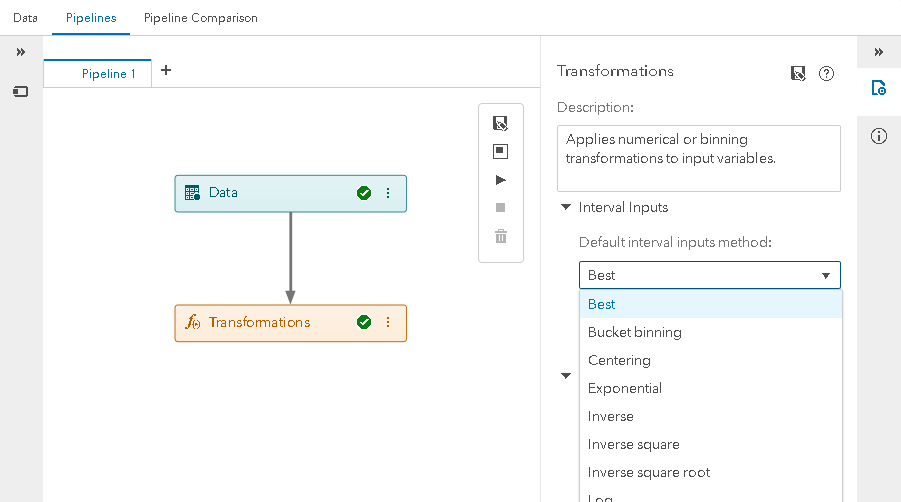Screen dimensions: 901x502
Task: Open the Data node options menu
Action: 388,193
